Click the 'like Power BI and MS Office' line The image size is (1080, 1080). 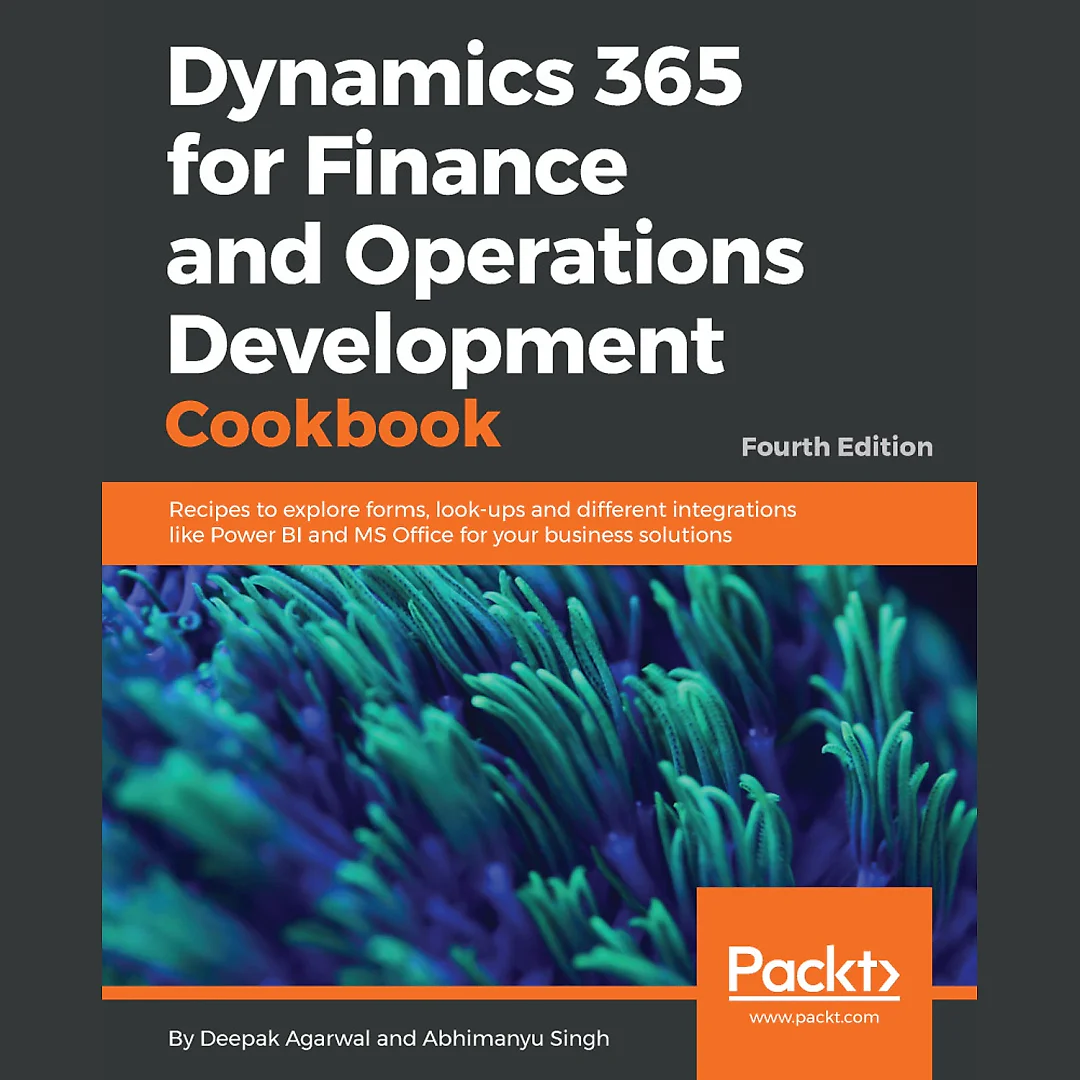click(450, 535)
